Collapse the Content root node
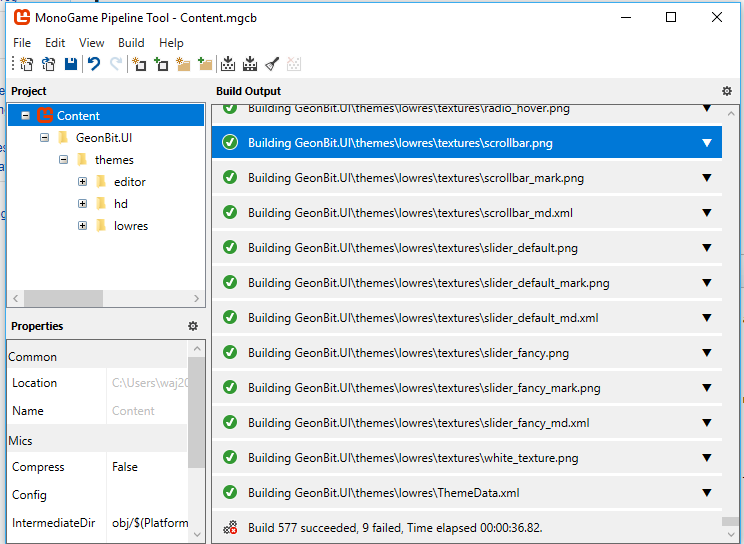Viewport: 744px width, 544px height. (x=26, y=115)
